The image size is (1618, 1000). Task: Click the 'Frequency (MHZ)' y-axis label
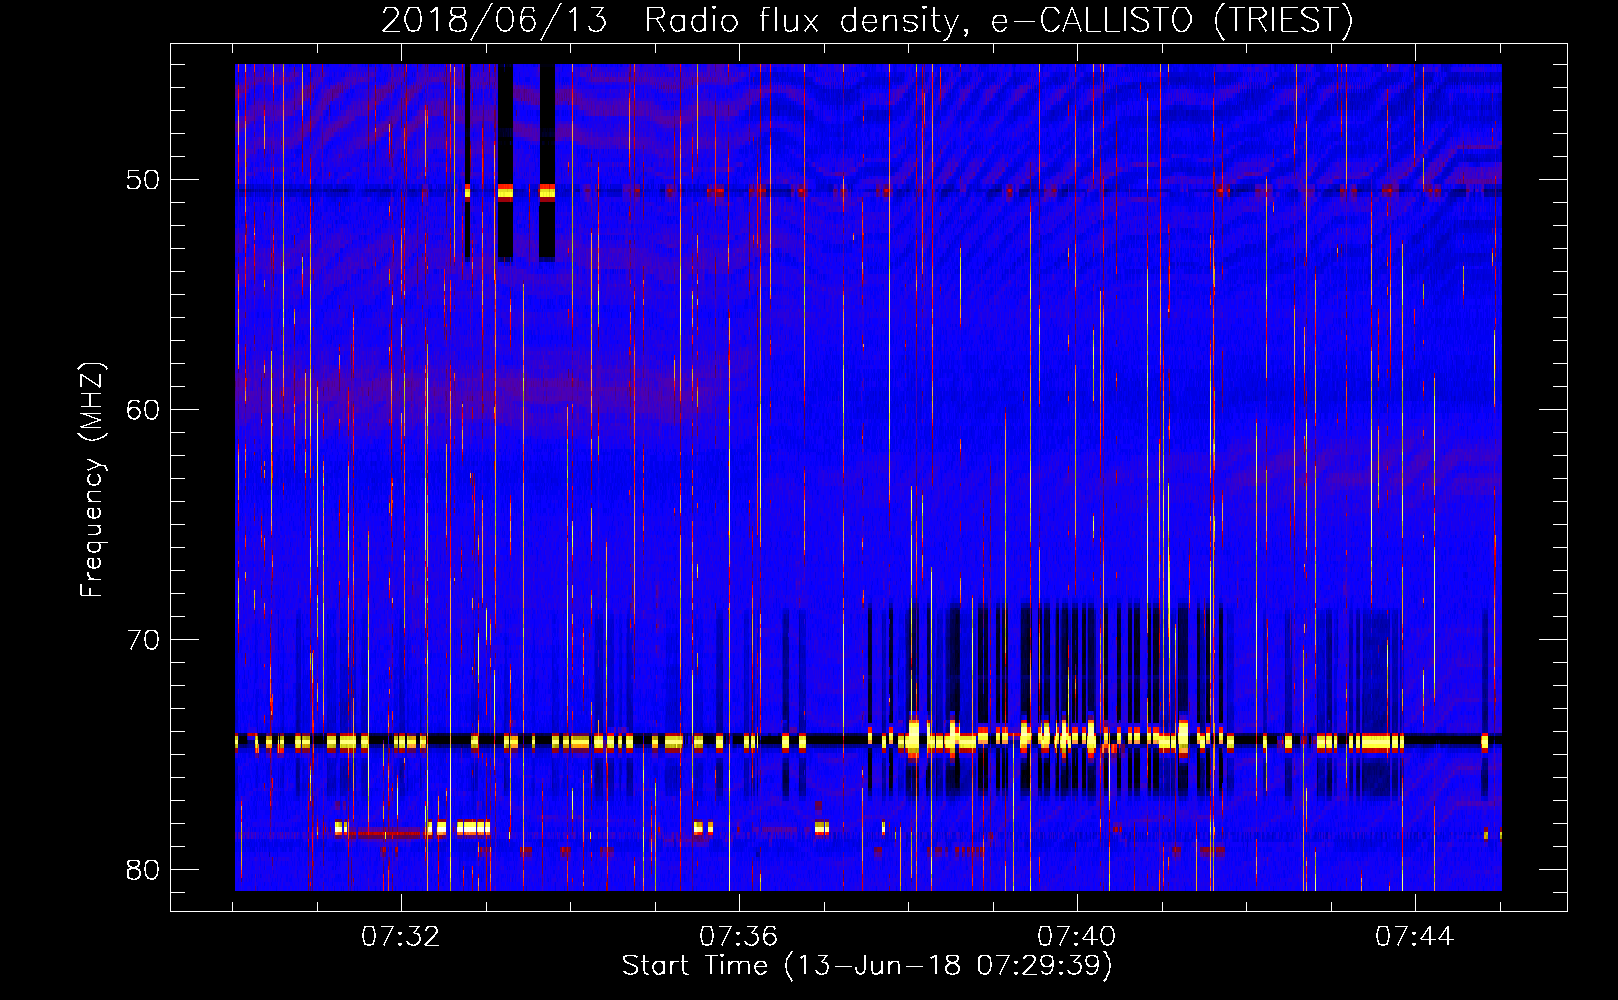(x=92, y=480)
